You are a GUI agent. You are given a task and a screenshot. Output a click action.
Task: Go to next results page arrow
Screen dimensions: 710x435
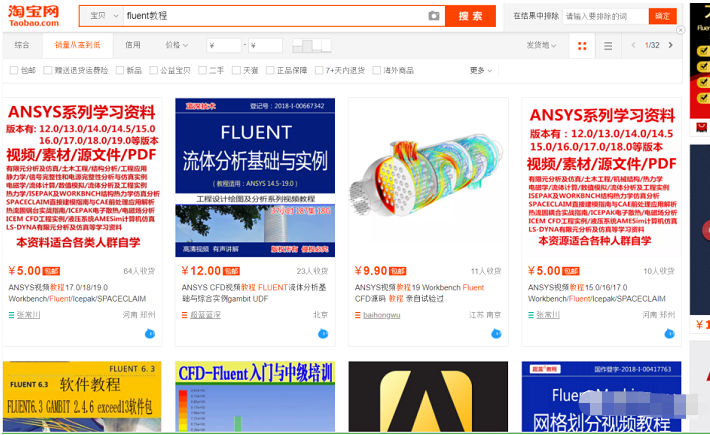(671, 45)
